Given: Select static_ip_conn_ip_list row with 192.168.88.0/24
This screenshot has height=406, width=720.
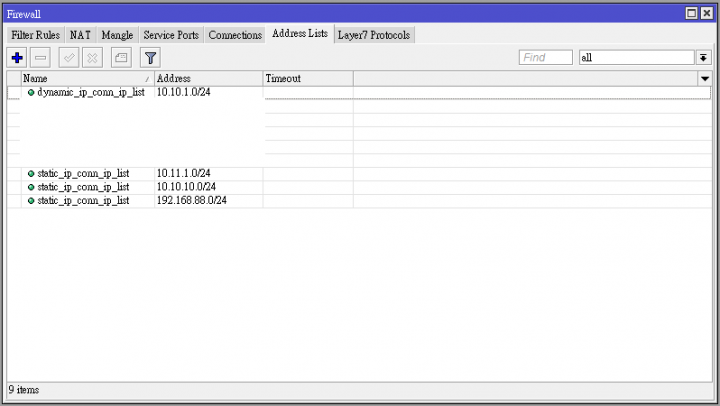Looking at the screenshot, I should click(359, 201).
